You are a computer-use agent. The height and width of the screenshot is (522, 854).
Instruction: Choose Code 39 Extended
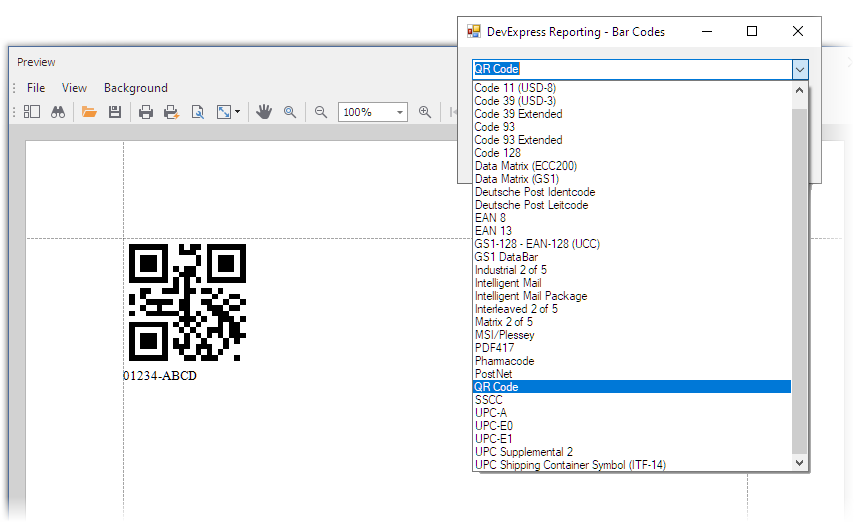coord(632,114)
